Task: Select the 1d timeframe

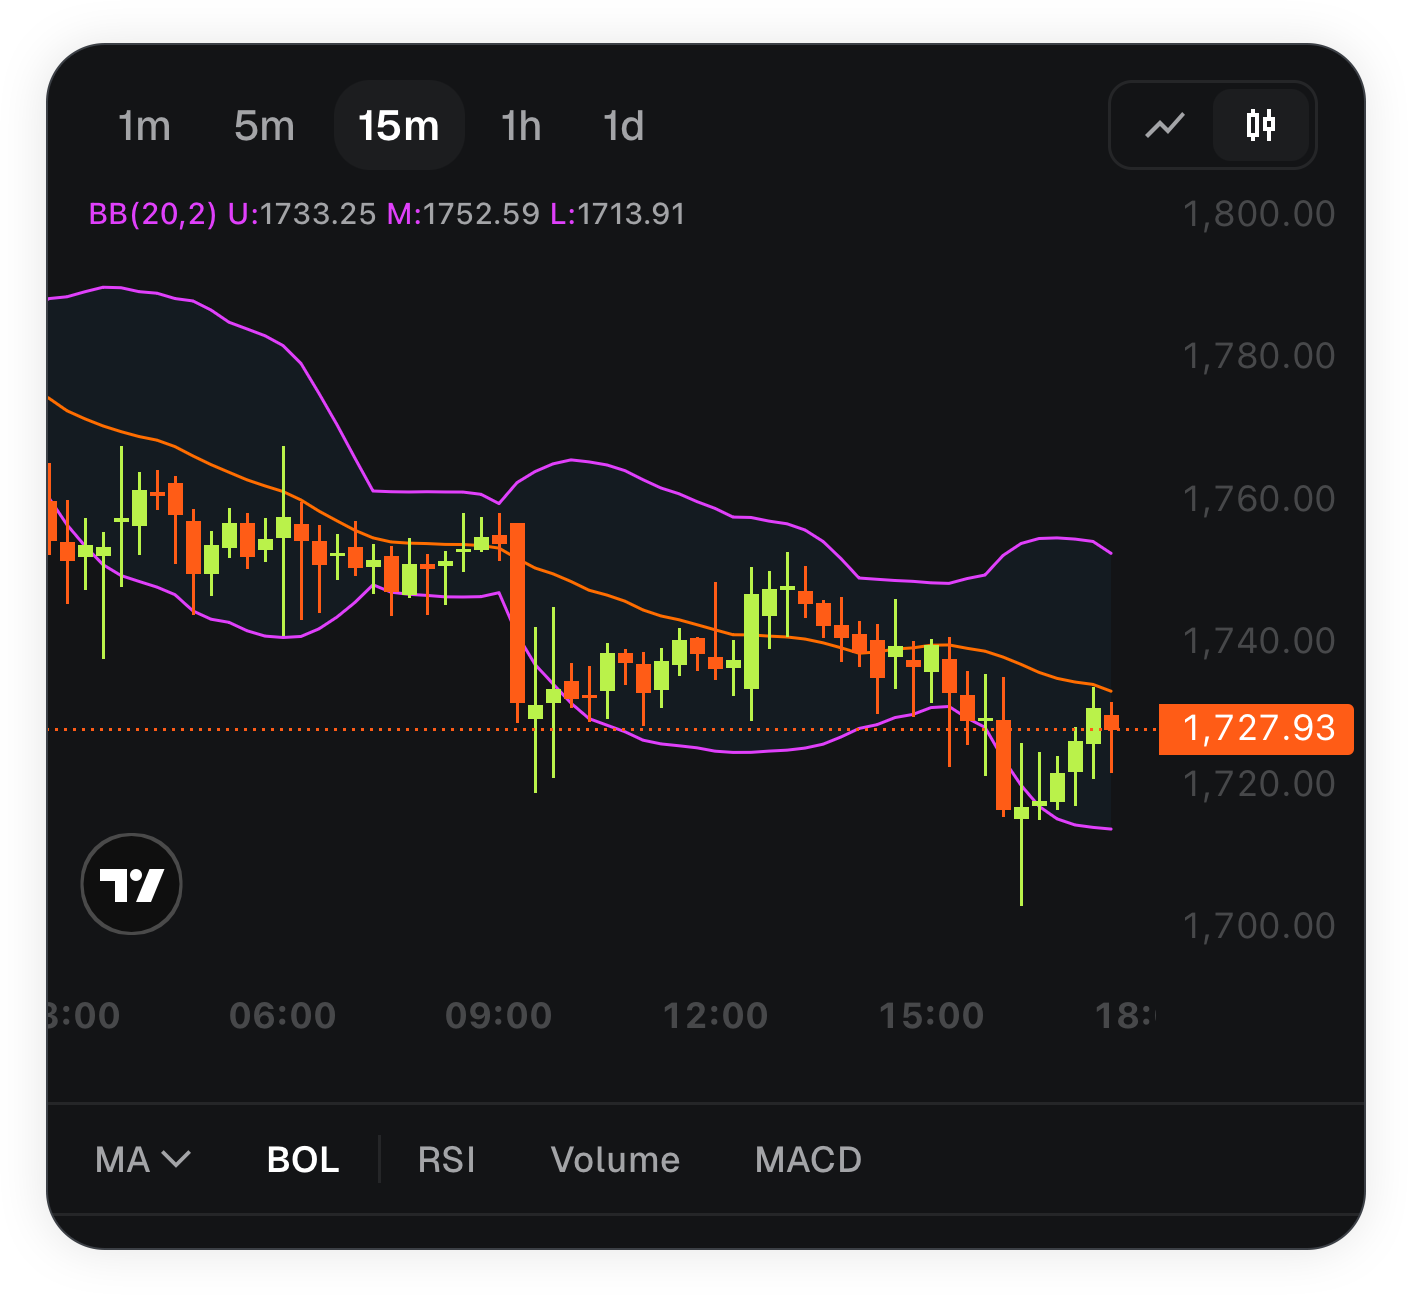Action: (623, 126)
